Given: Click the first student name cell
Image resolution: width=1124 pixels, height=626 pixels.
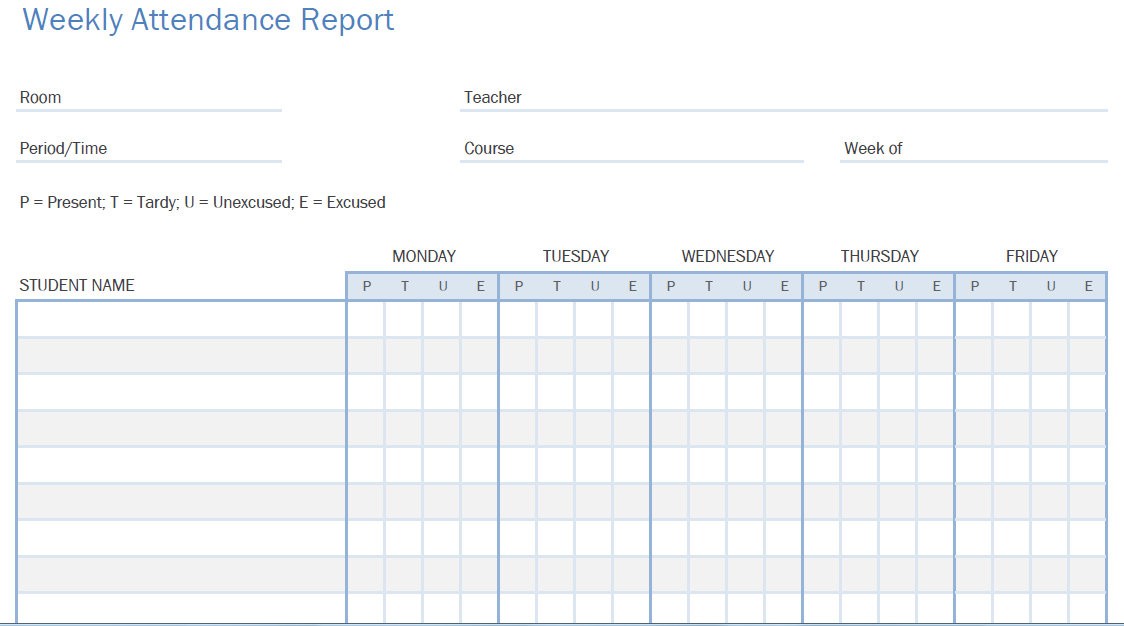Looking at the screenshot, I should (181, 319).
